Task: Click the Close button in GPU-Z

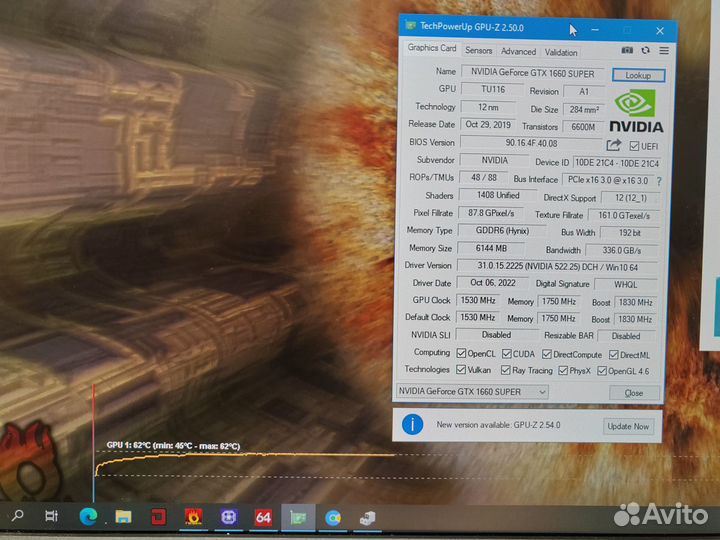Action: pos(634,393)
